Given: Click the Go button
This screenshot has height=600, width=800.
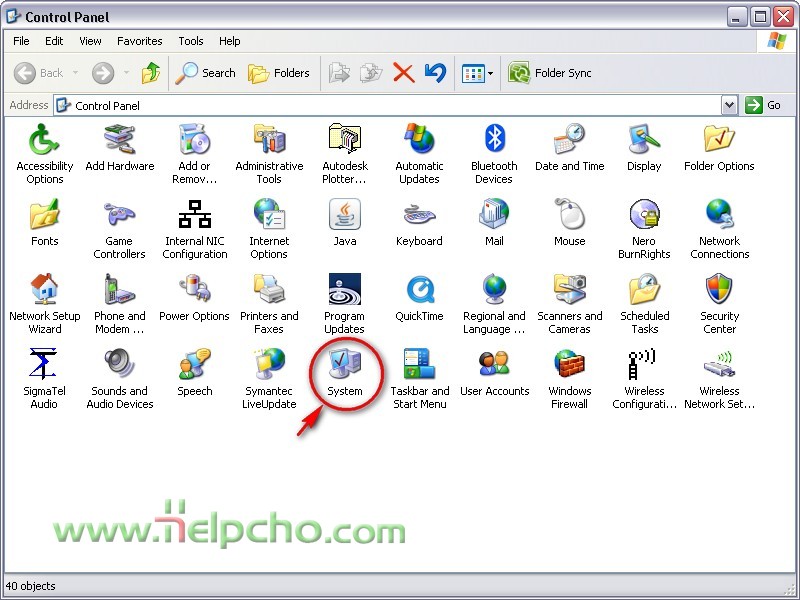Looking at the screenshot, I should pos(763,105).
